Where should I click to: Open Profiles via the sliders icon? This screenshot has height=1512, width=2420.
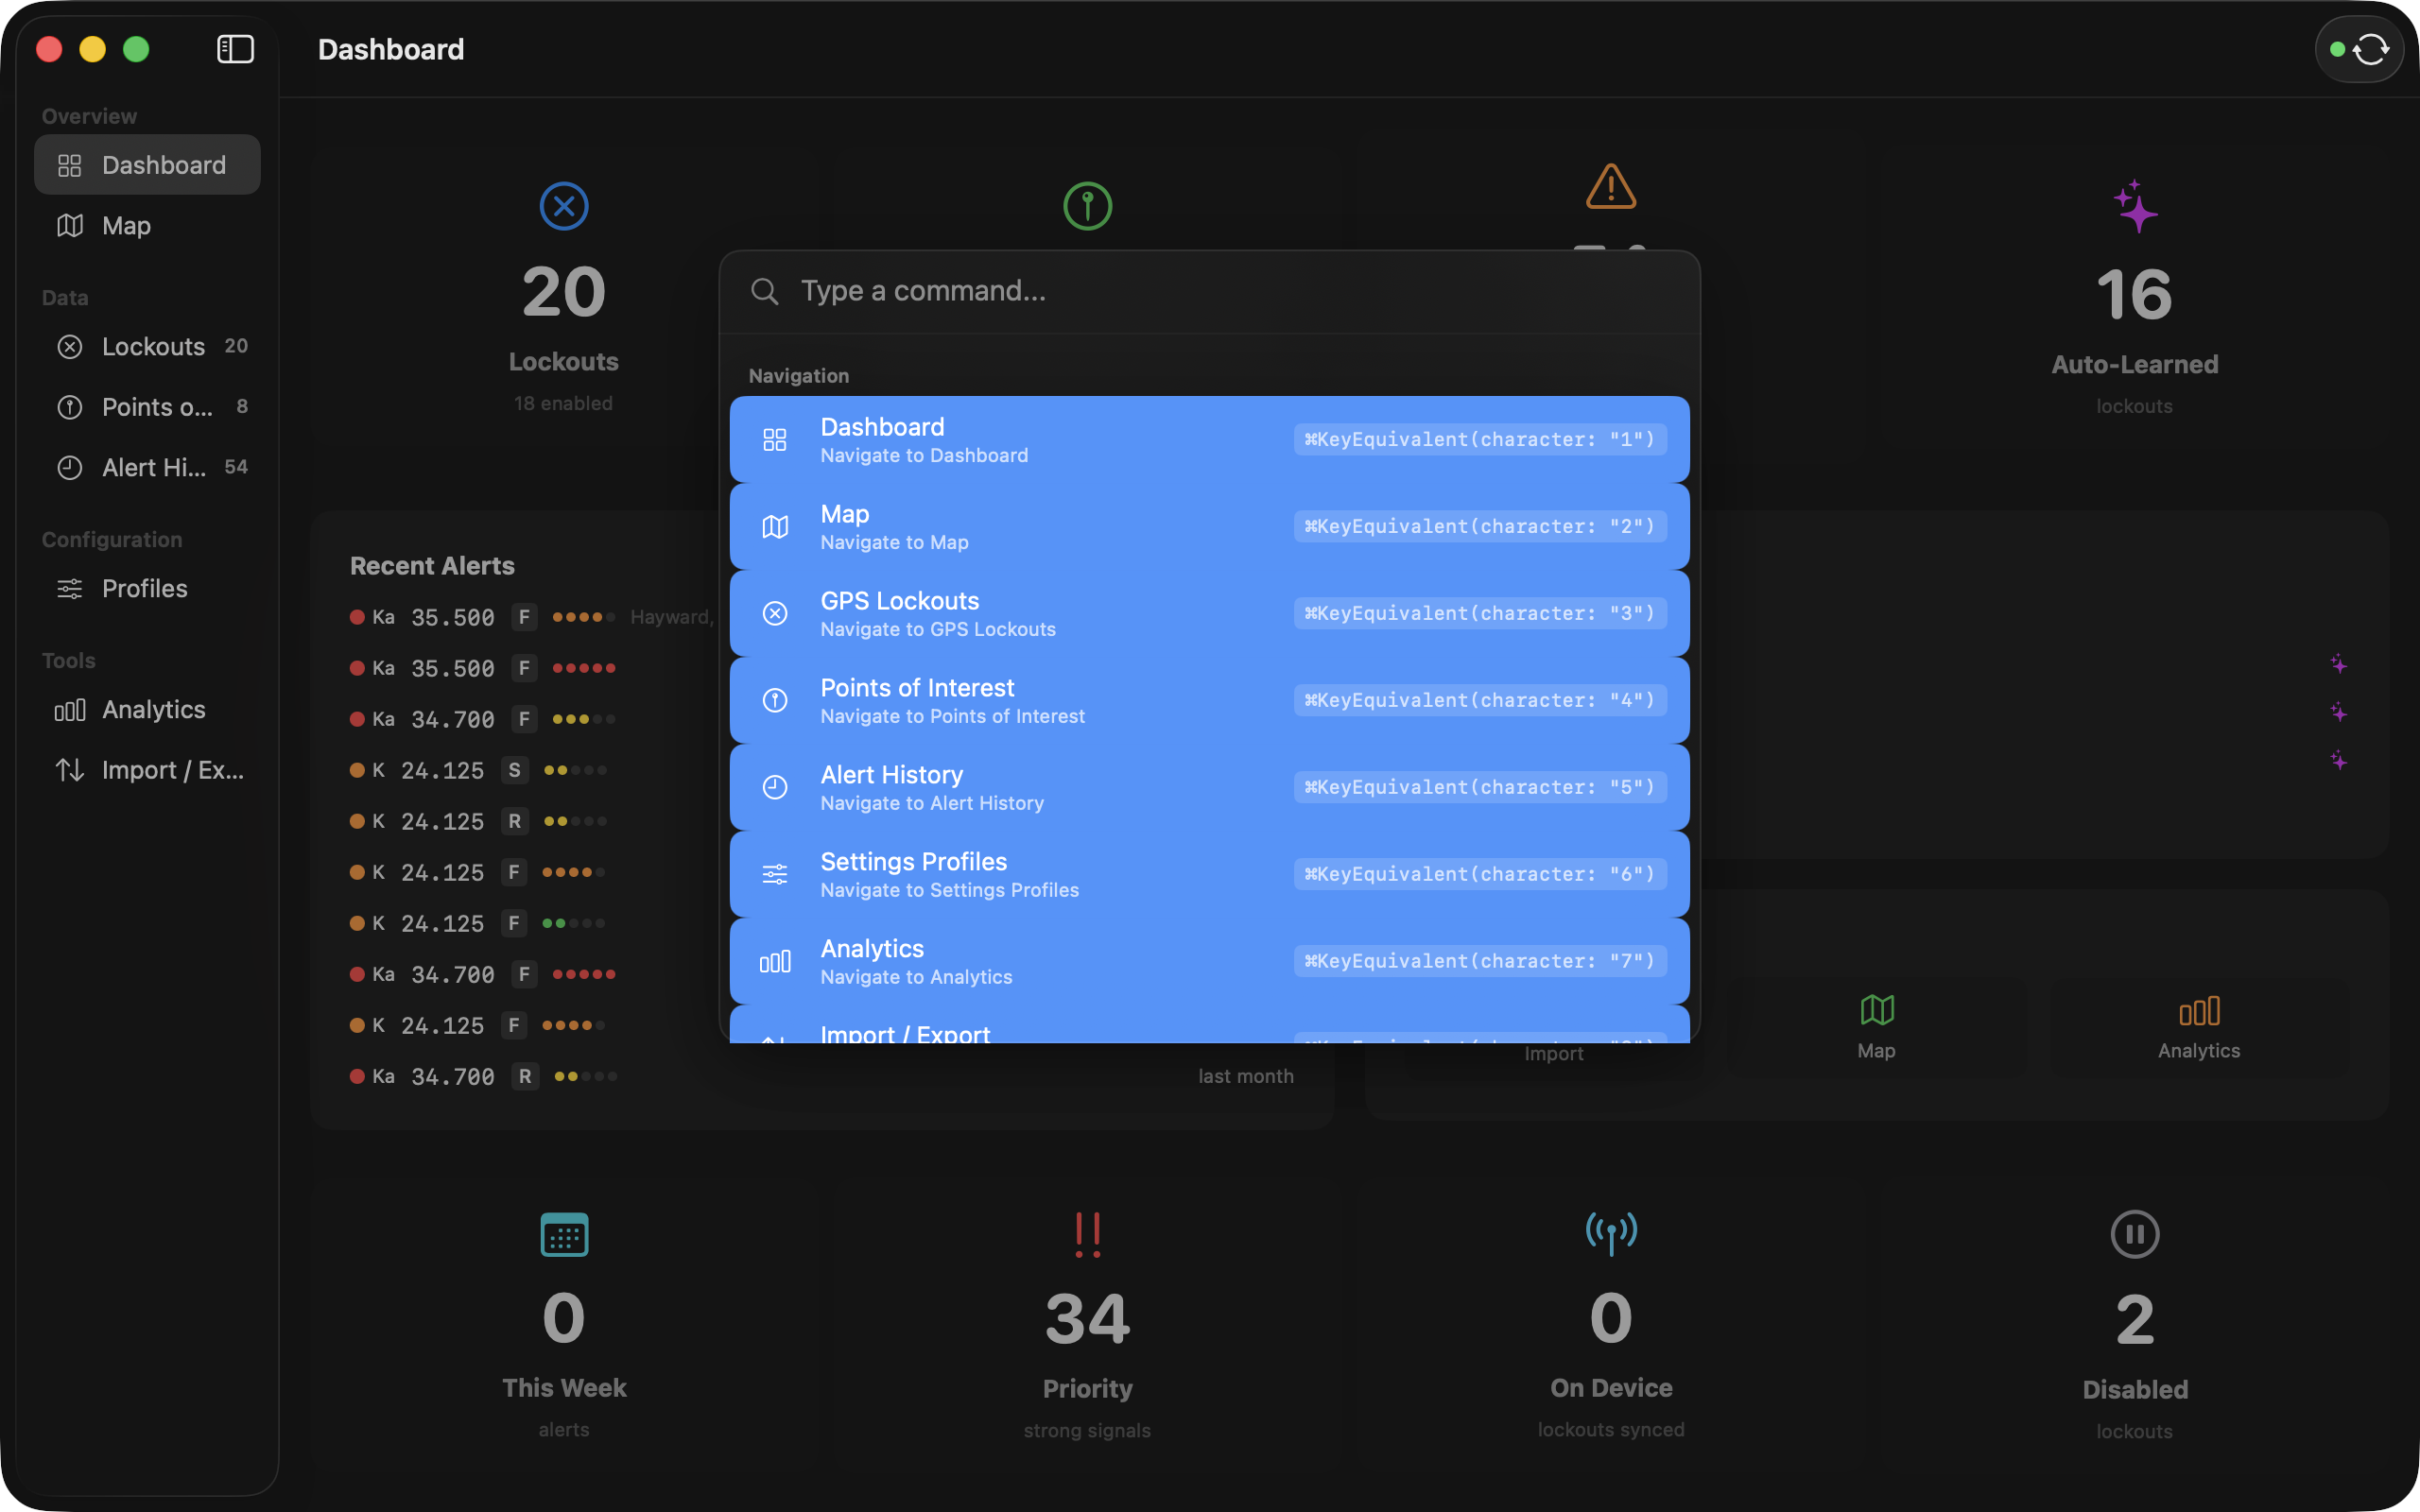70,589
